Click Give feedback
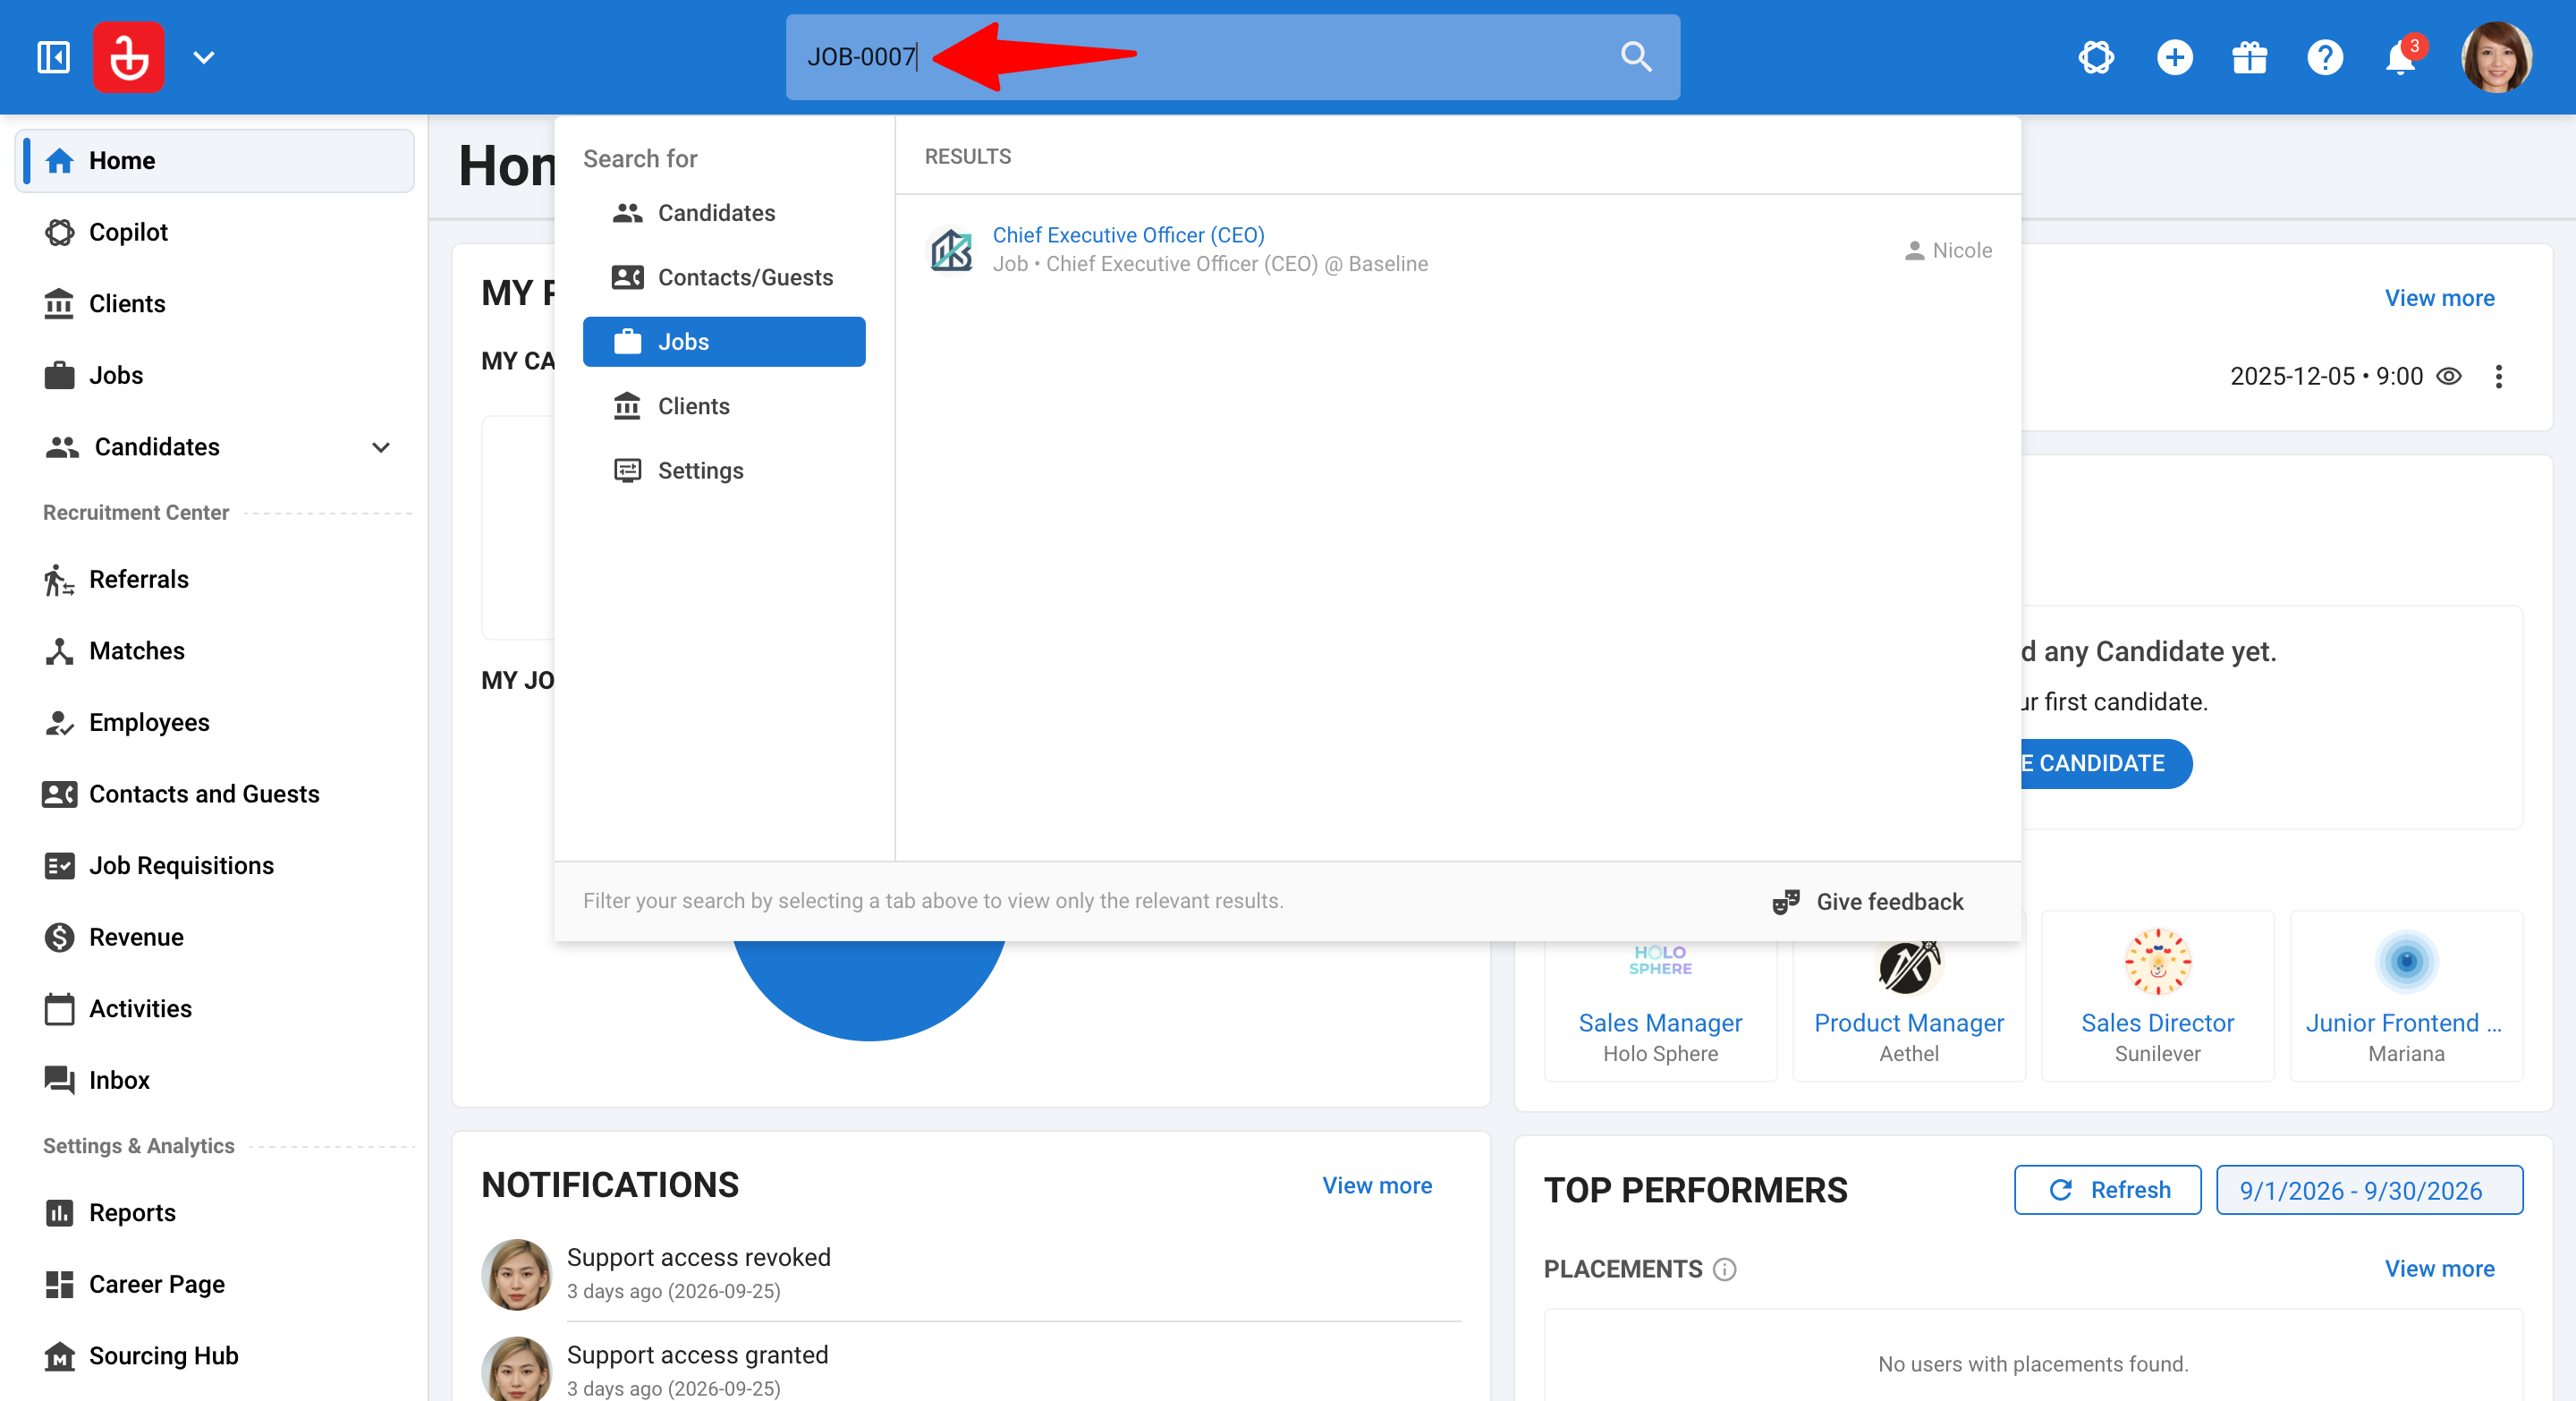The width and height of the screenshot is (2576, 1401). [x=1868, y=902]
